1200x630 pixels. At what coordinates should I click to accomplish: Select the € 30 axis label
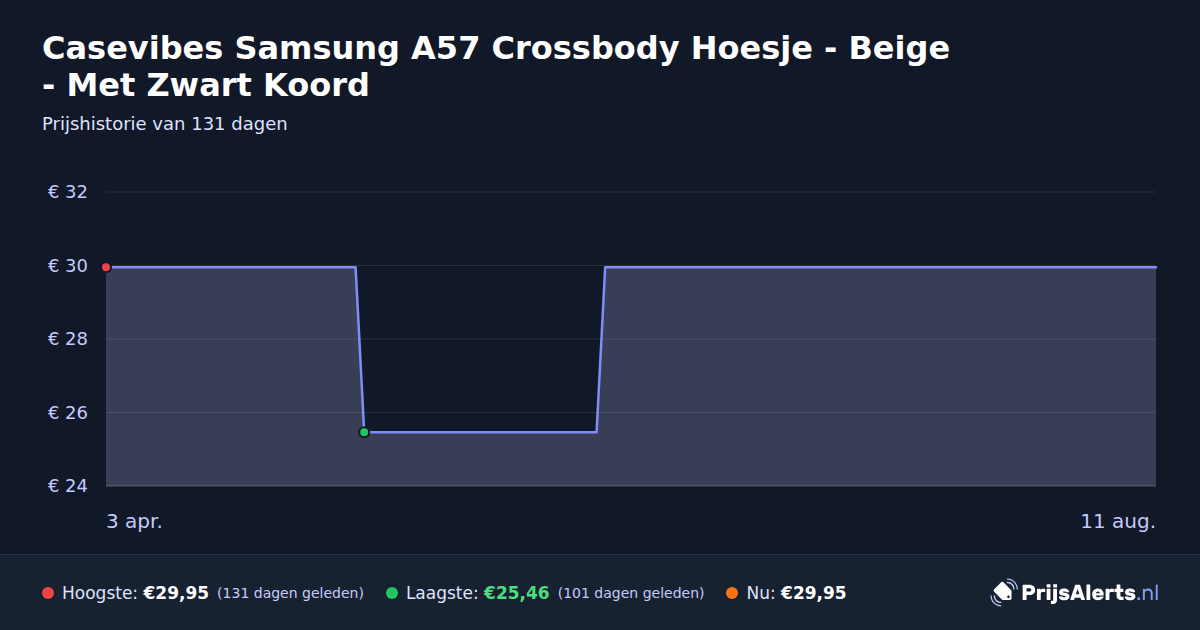(x=68, y=266)
